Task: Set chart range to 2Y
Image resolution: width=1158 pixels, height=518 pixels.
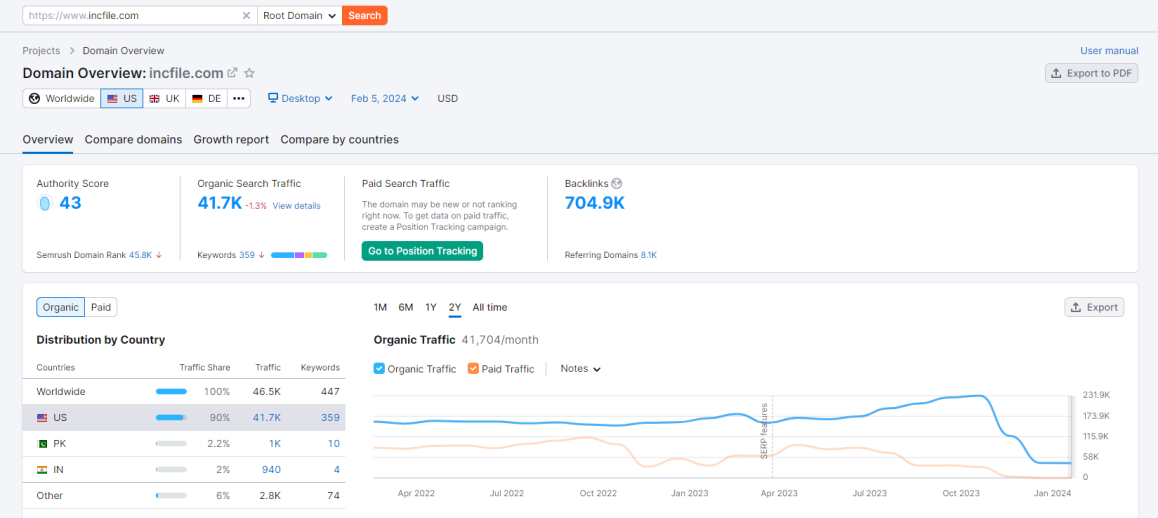Action: tap(455, 307)
